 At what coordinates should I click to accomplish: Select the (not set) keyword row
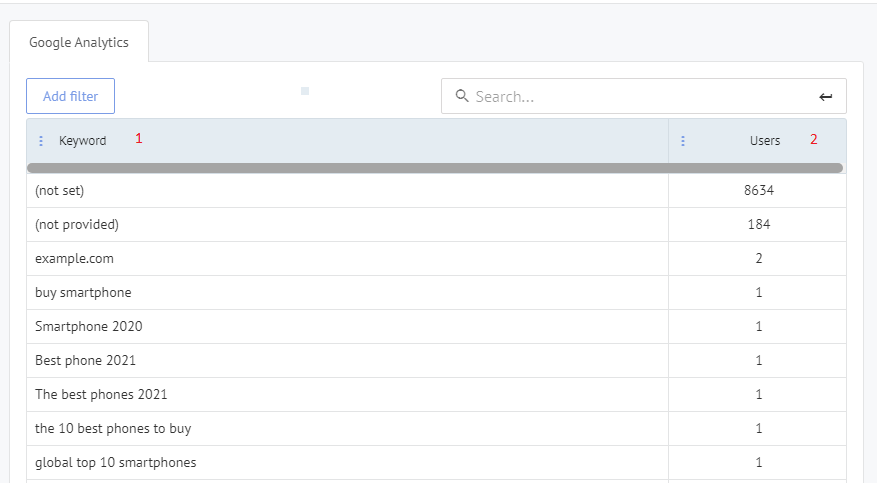pos(436,191)
